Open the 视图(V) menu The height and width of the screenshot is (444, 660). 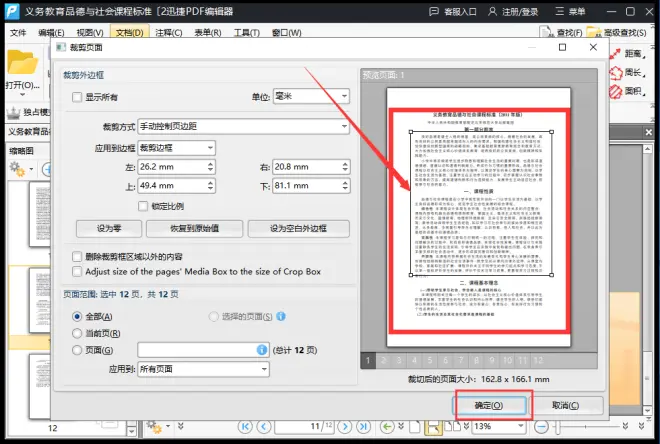point(90,32)
